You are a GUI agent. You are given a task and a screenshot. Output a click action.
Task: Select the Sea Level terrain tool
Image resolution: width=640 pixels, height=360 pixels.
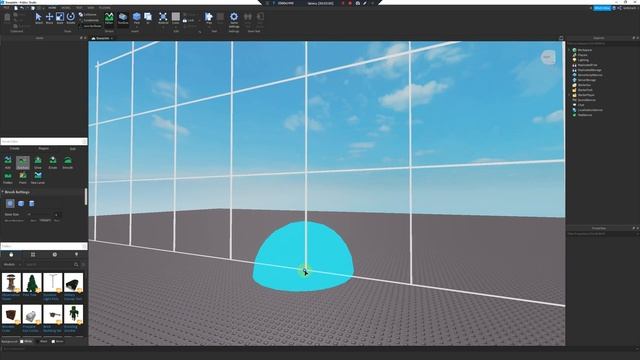pyautogui.click(x=38, y=178)
